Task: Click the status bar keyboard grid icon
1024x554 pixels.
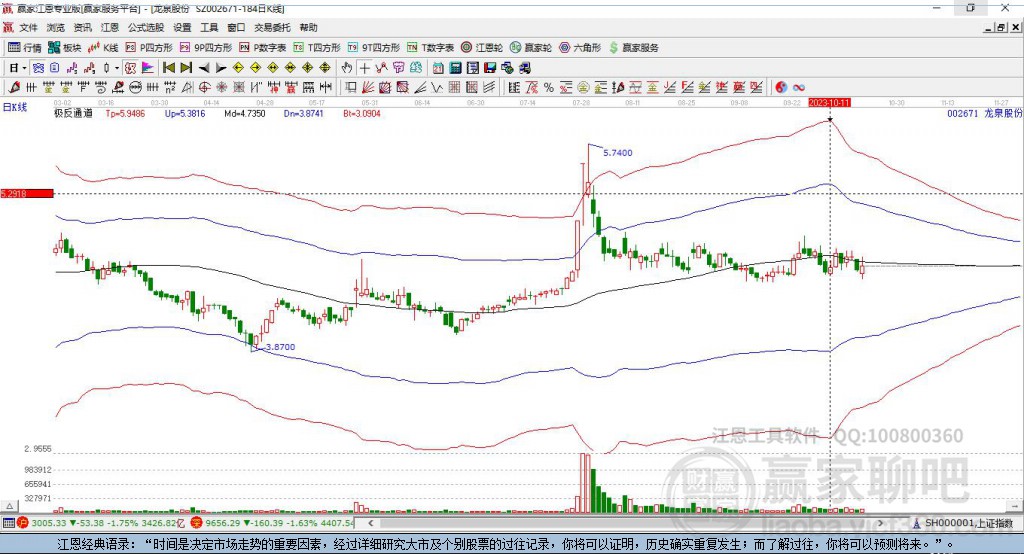Action: point(8,523)
